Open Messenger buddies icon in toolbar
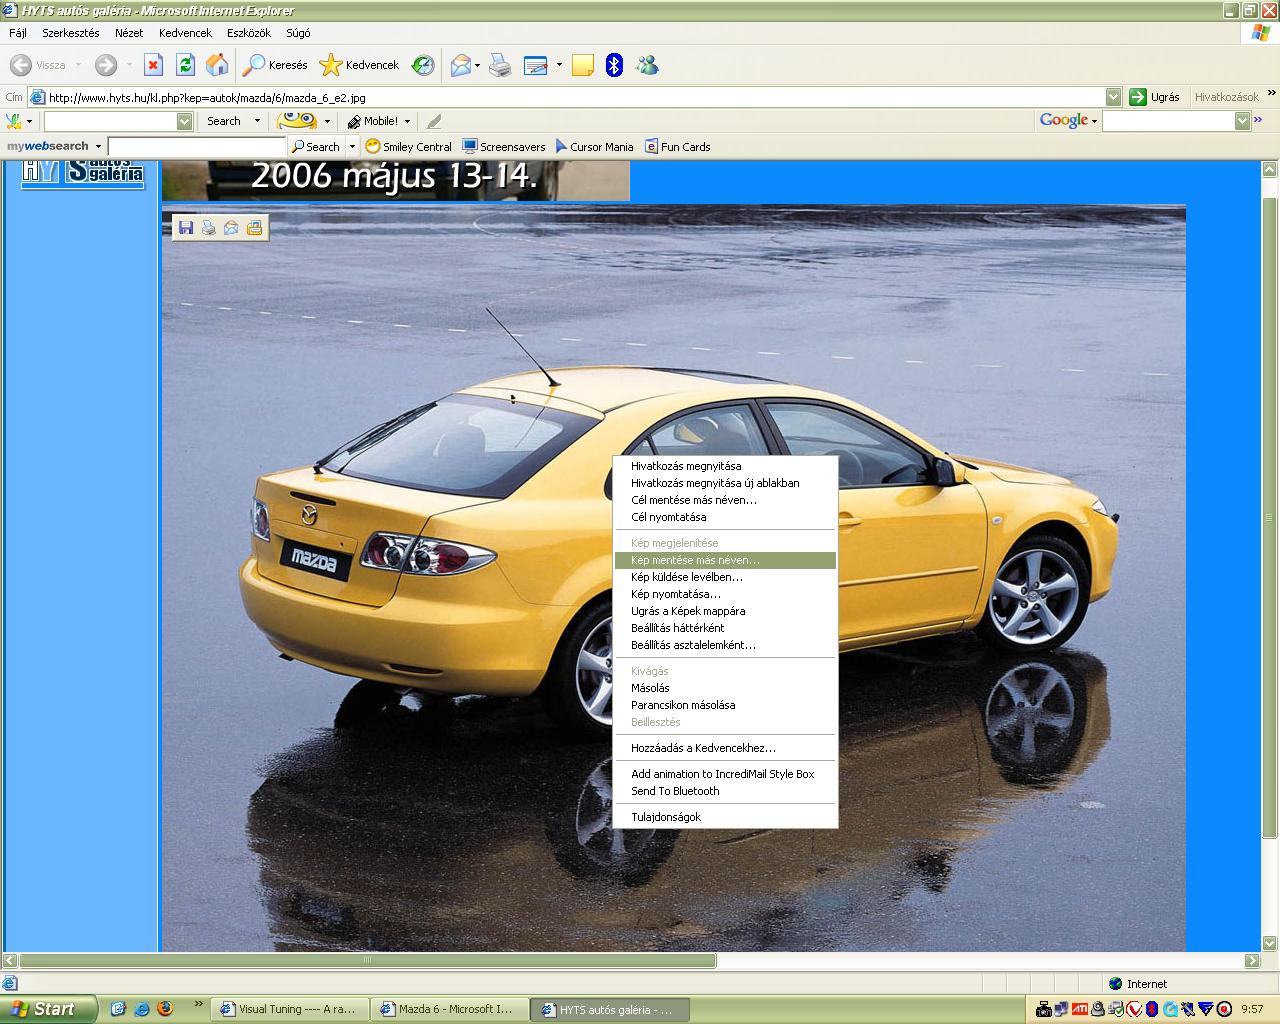The image size is (1280, 1024). click(648, 66)
